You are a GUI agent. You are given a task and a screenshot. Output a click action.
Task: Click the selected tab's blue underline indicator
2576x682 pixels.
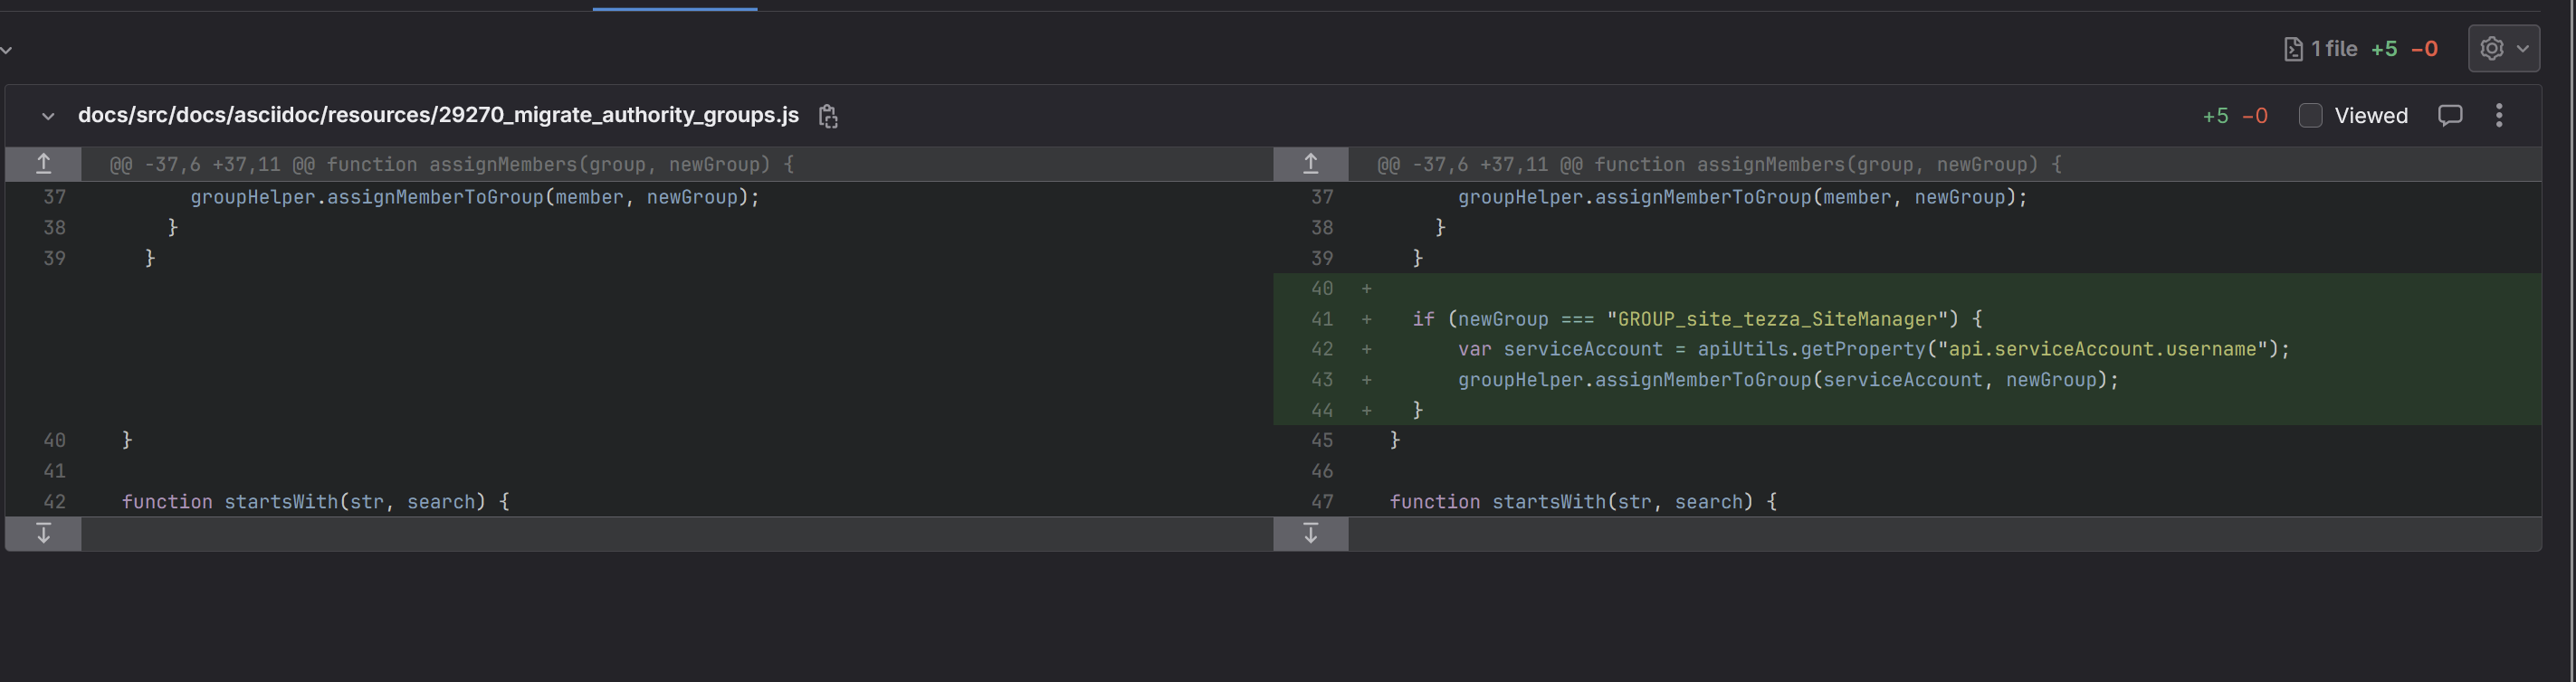pyautogui.click(x=675, y=9)
